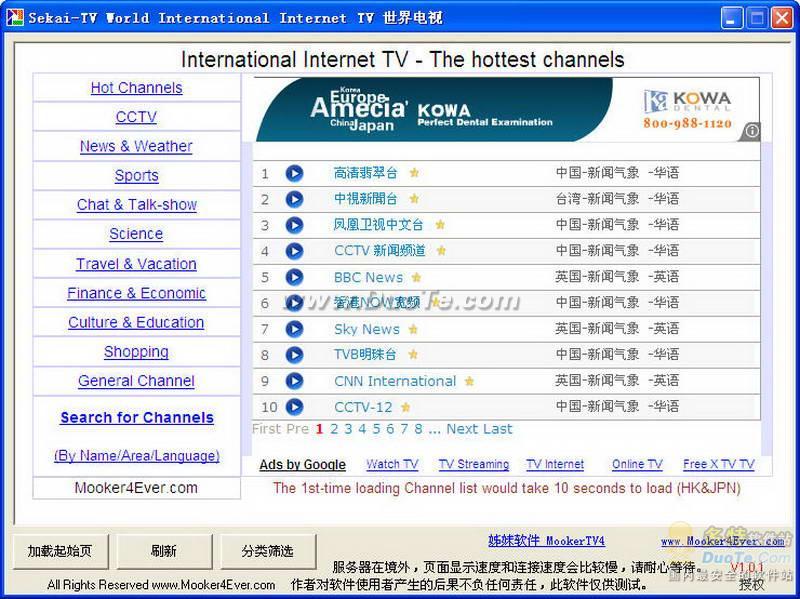Image resolution: width=800 pixels, height=599 pixels.
Task: Open Finance & Economic category
Action: pyautogui.click(x=136, y=293)
